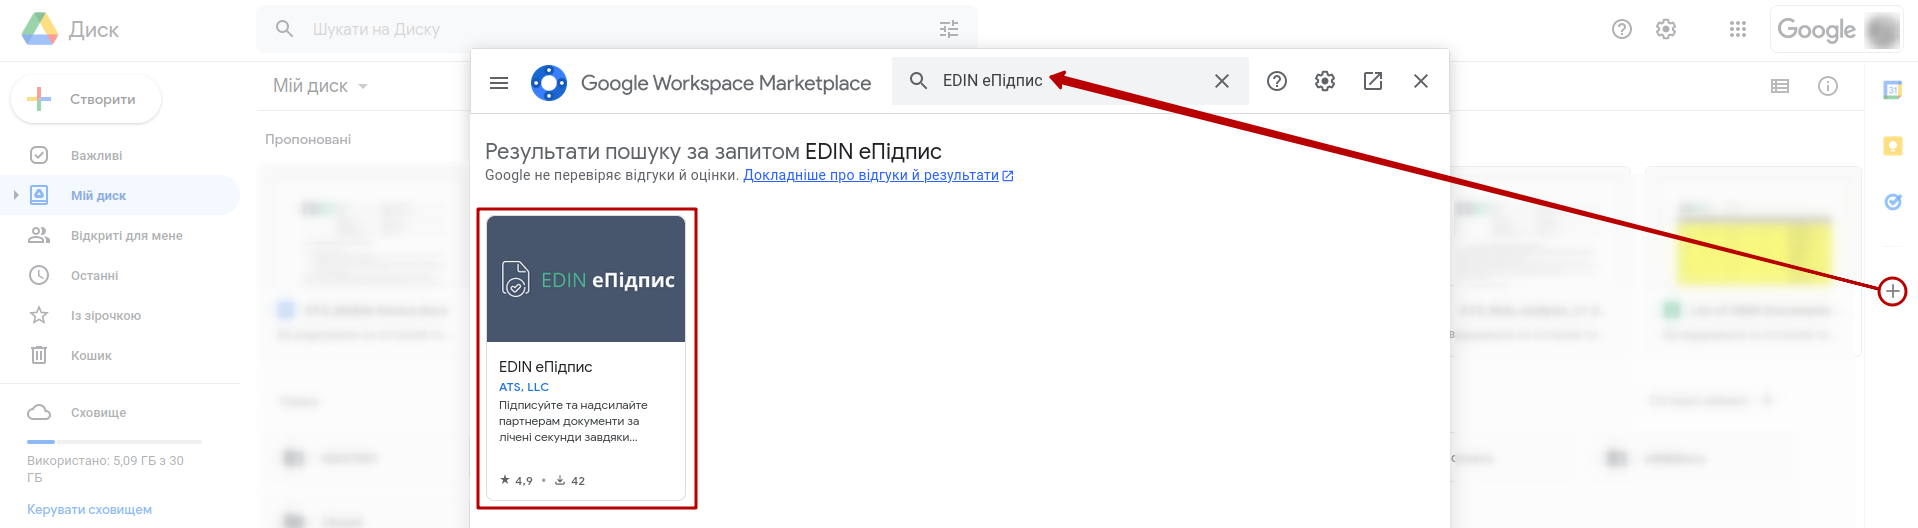Screen dimensions: 1918x528
Task: Expand the 'Мій диск' tree arrow
Action: click(15, 195)
